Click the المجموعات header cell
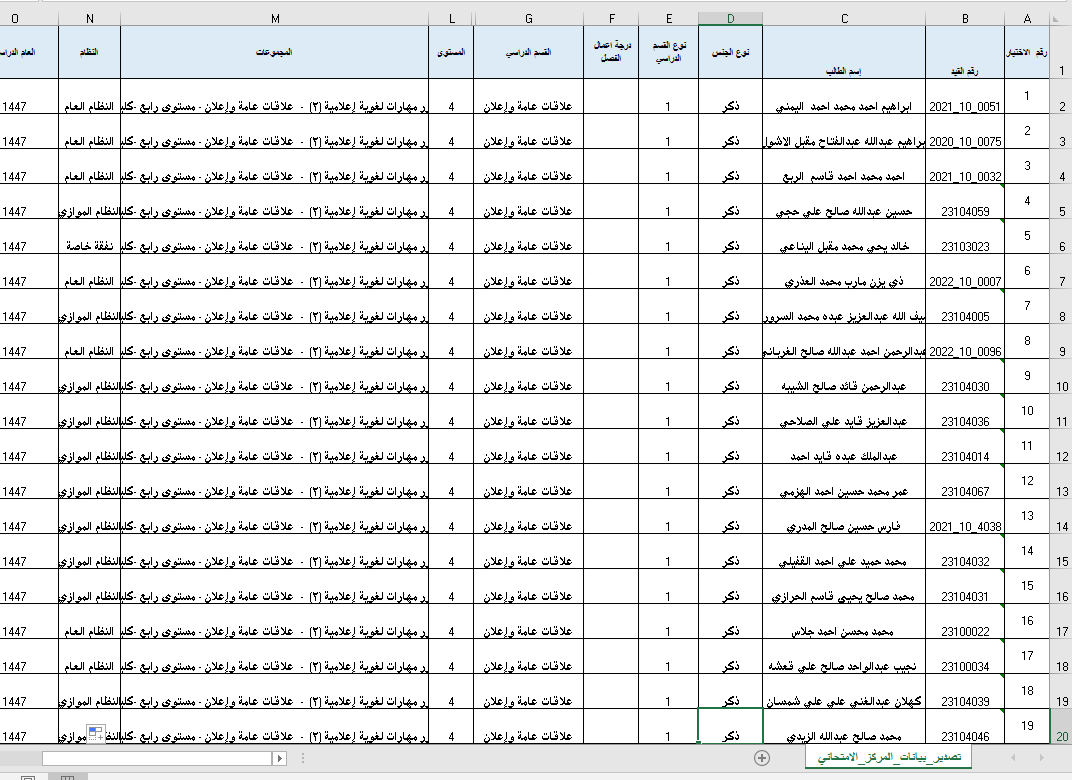Screen dimensions: 1072x780 274,52
